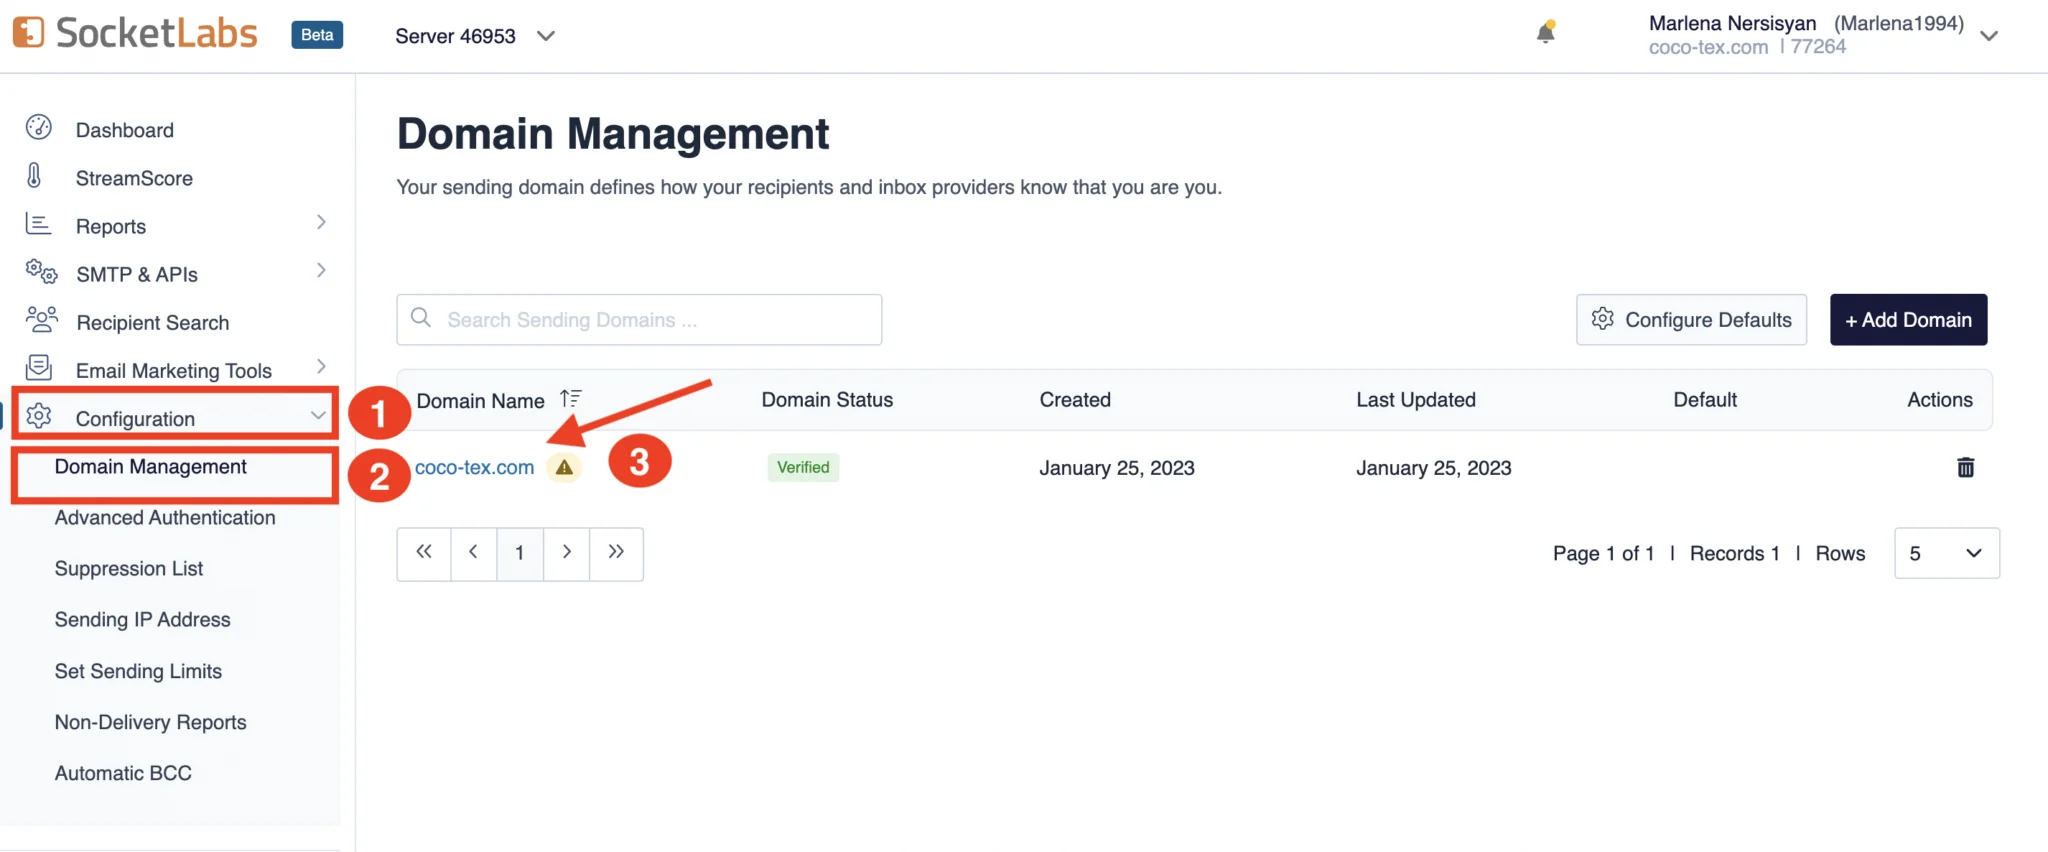
Task: Open Automatic BCC page
Action: [x=123, y=773]
